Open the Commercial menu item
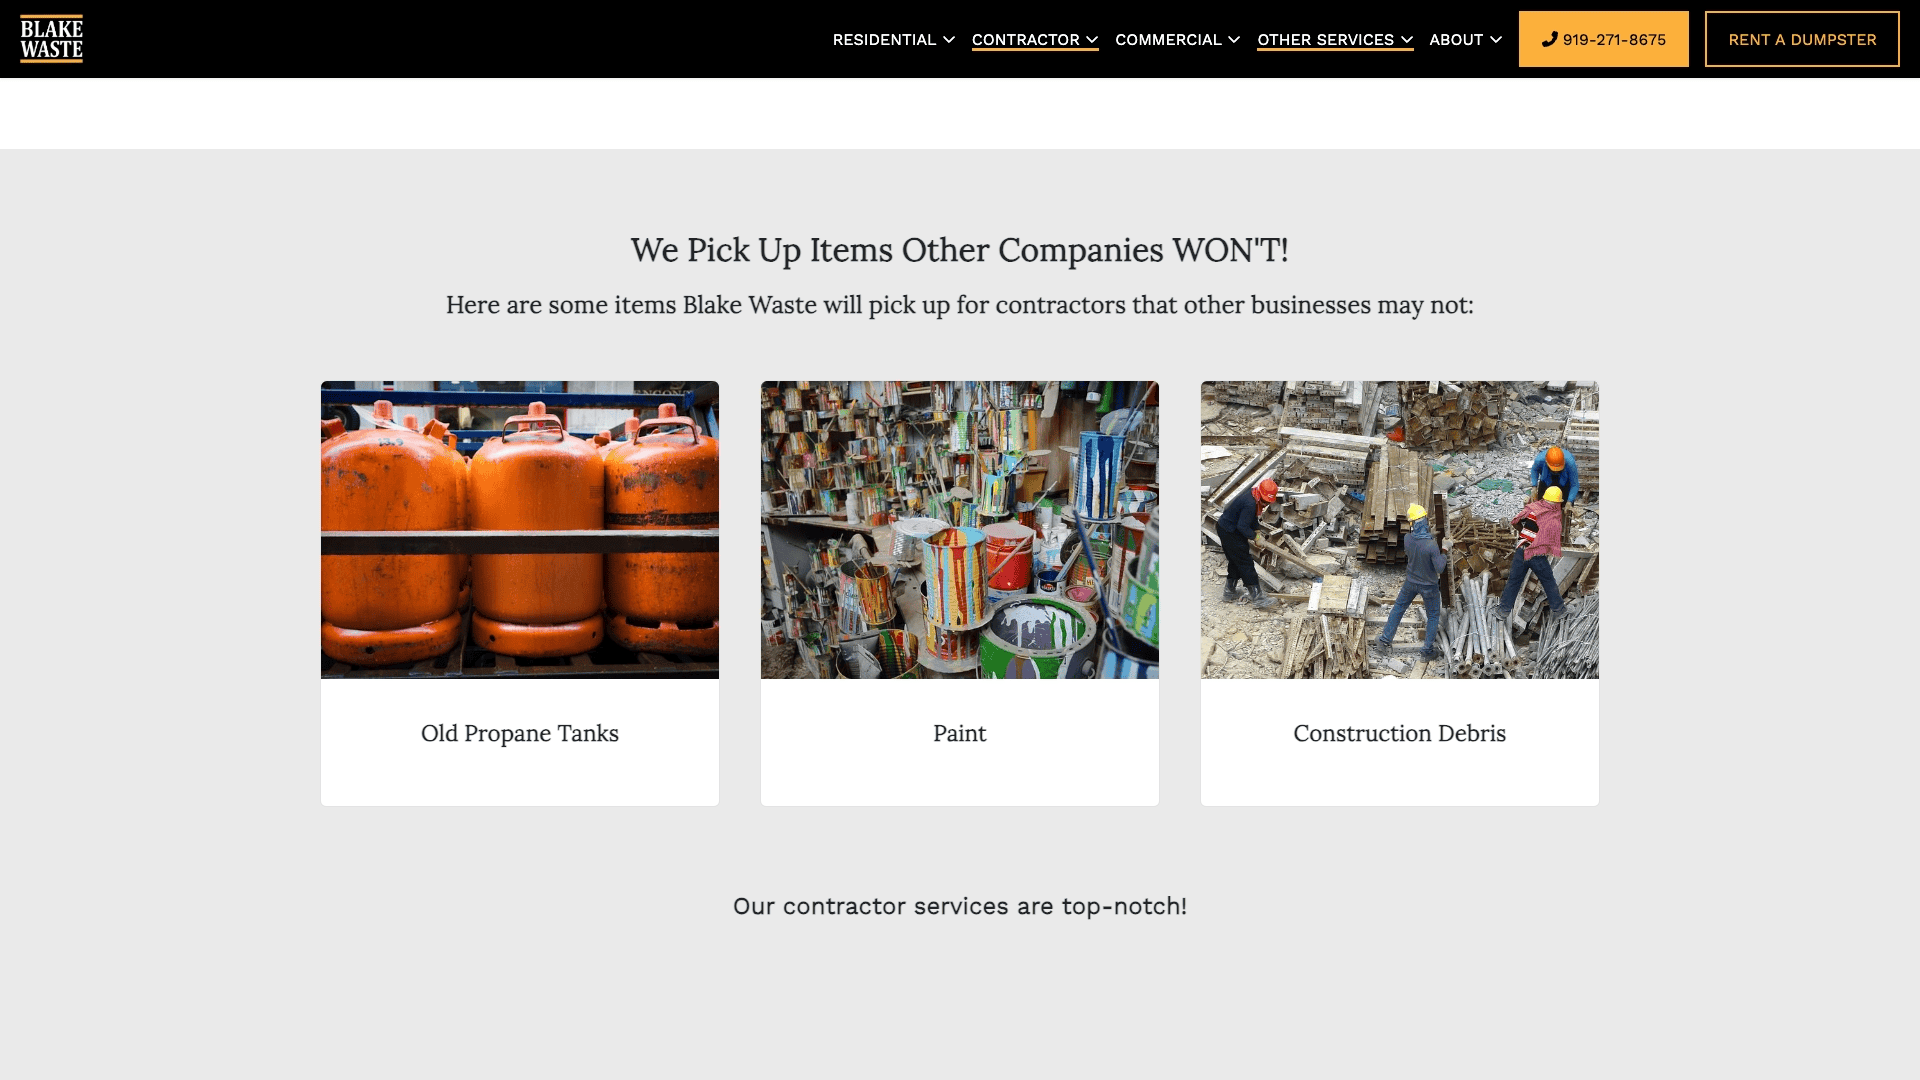This screenshot has height=1080, width=1920. (1168, 40)
